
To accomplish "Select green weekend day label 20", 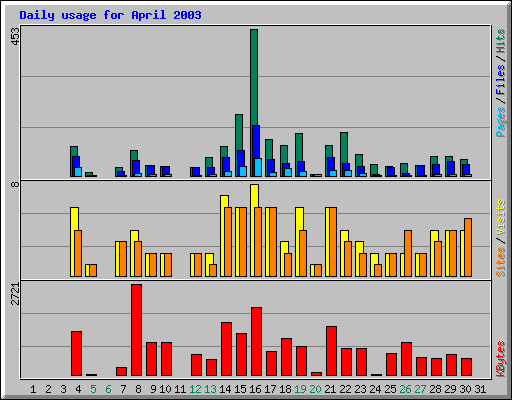I will click(315, 389).
